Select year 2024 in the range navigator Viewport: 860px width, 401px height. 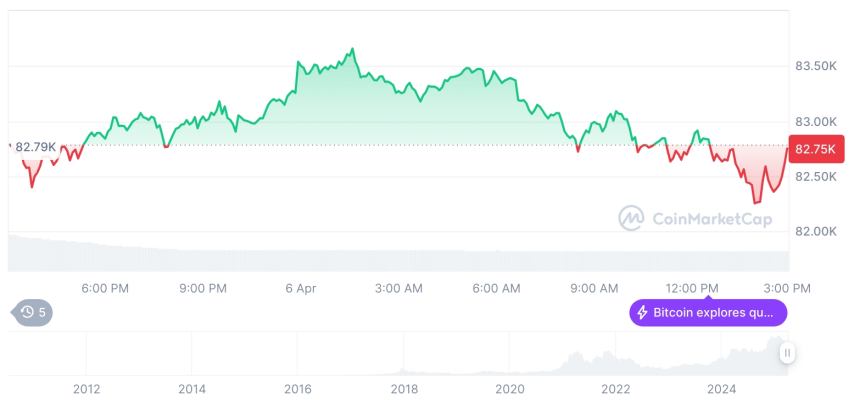point(721,388)
